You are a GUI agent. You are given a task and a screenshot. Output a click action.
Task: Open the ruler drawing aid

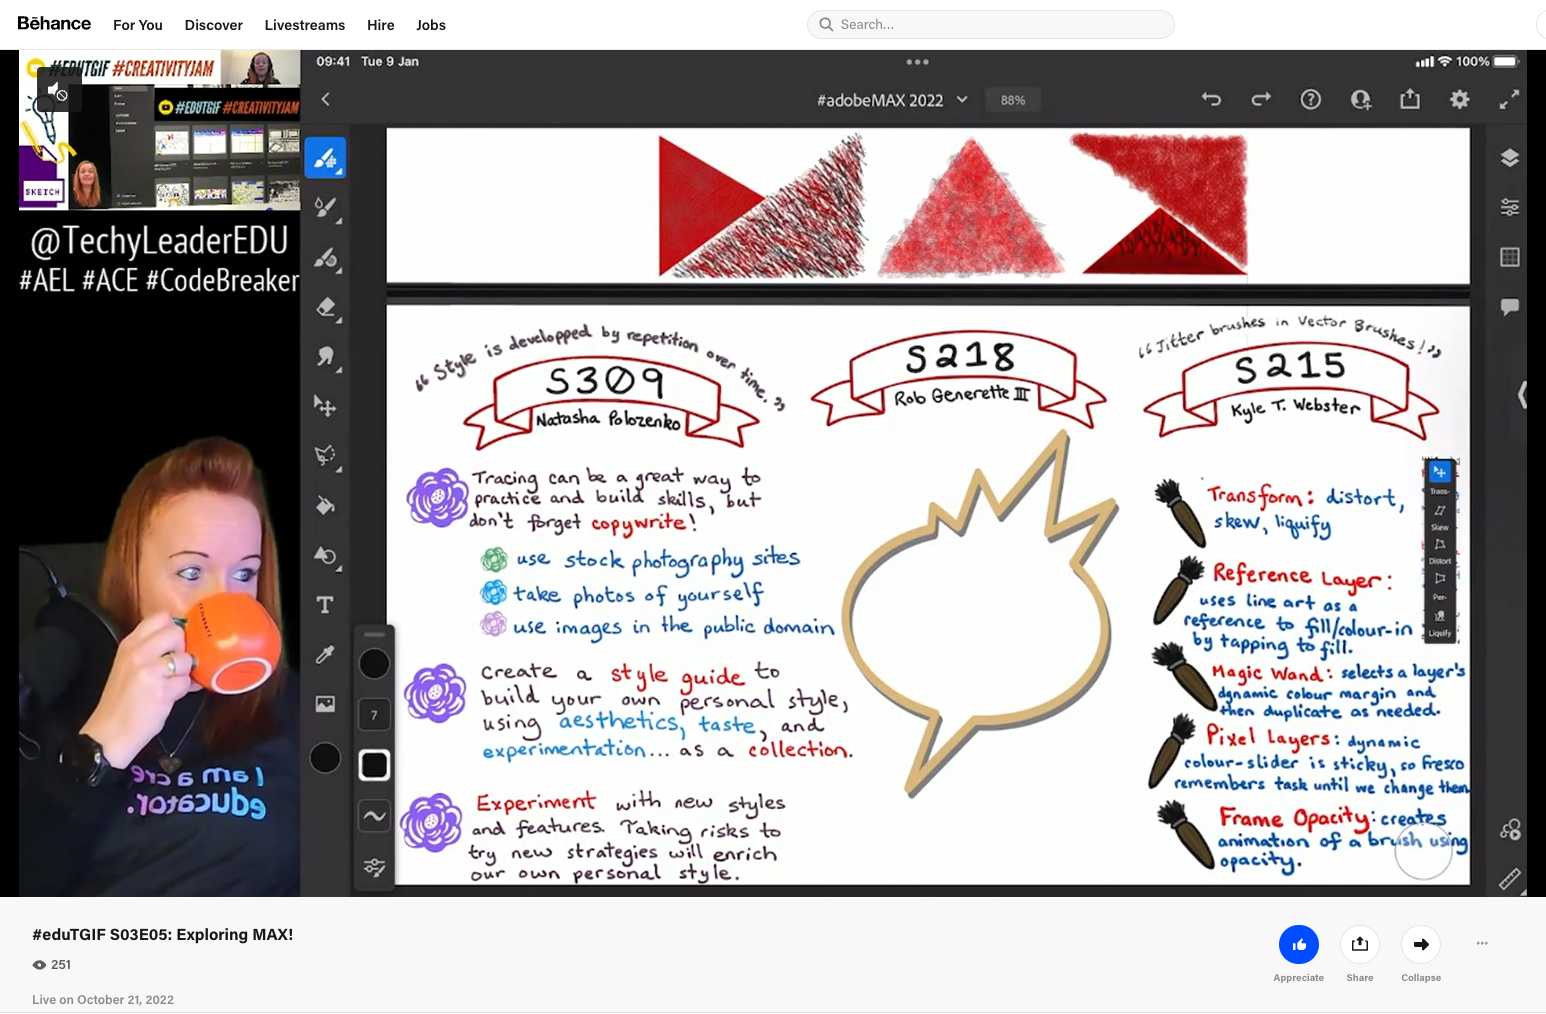(1510, 878)
